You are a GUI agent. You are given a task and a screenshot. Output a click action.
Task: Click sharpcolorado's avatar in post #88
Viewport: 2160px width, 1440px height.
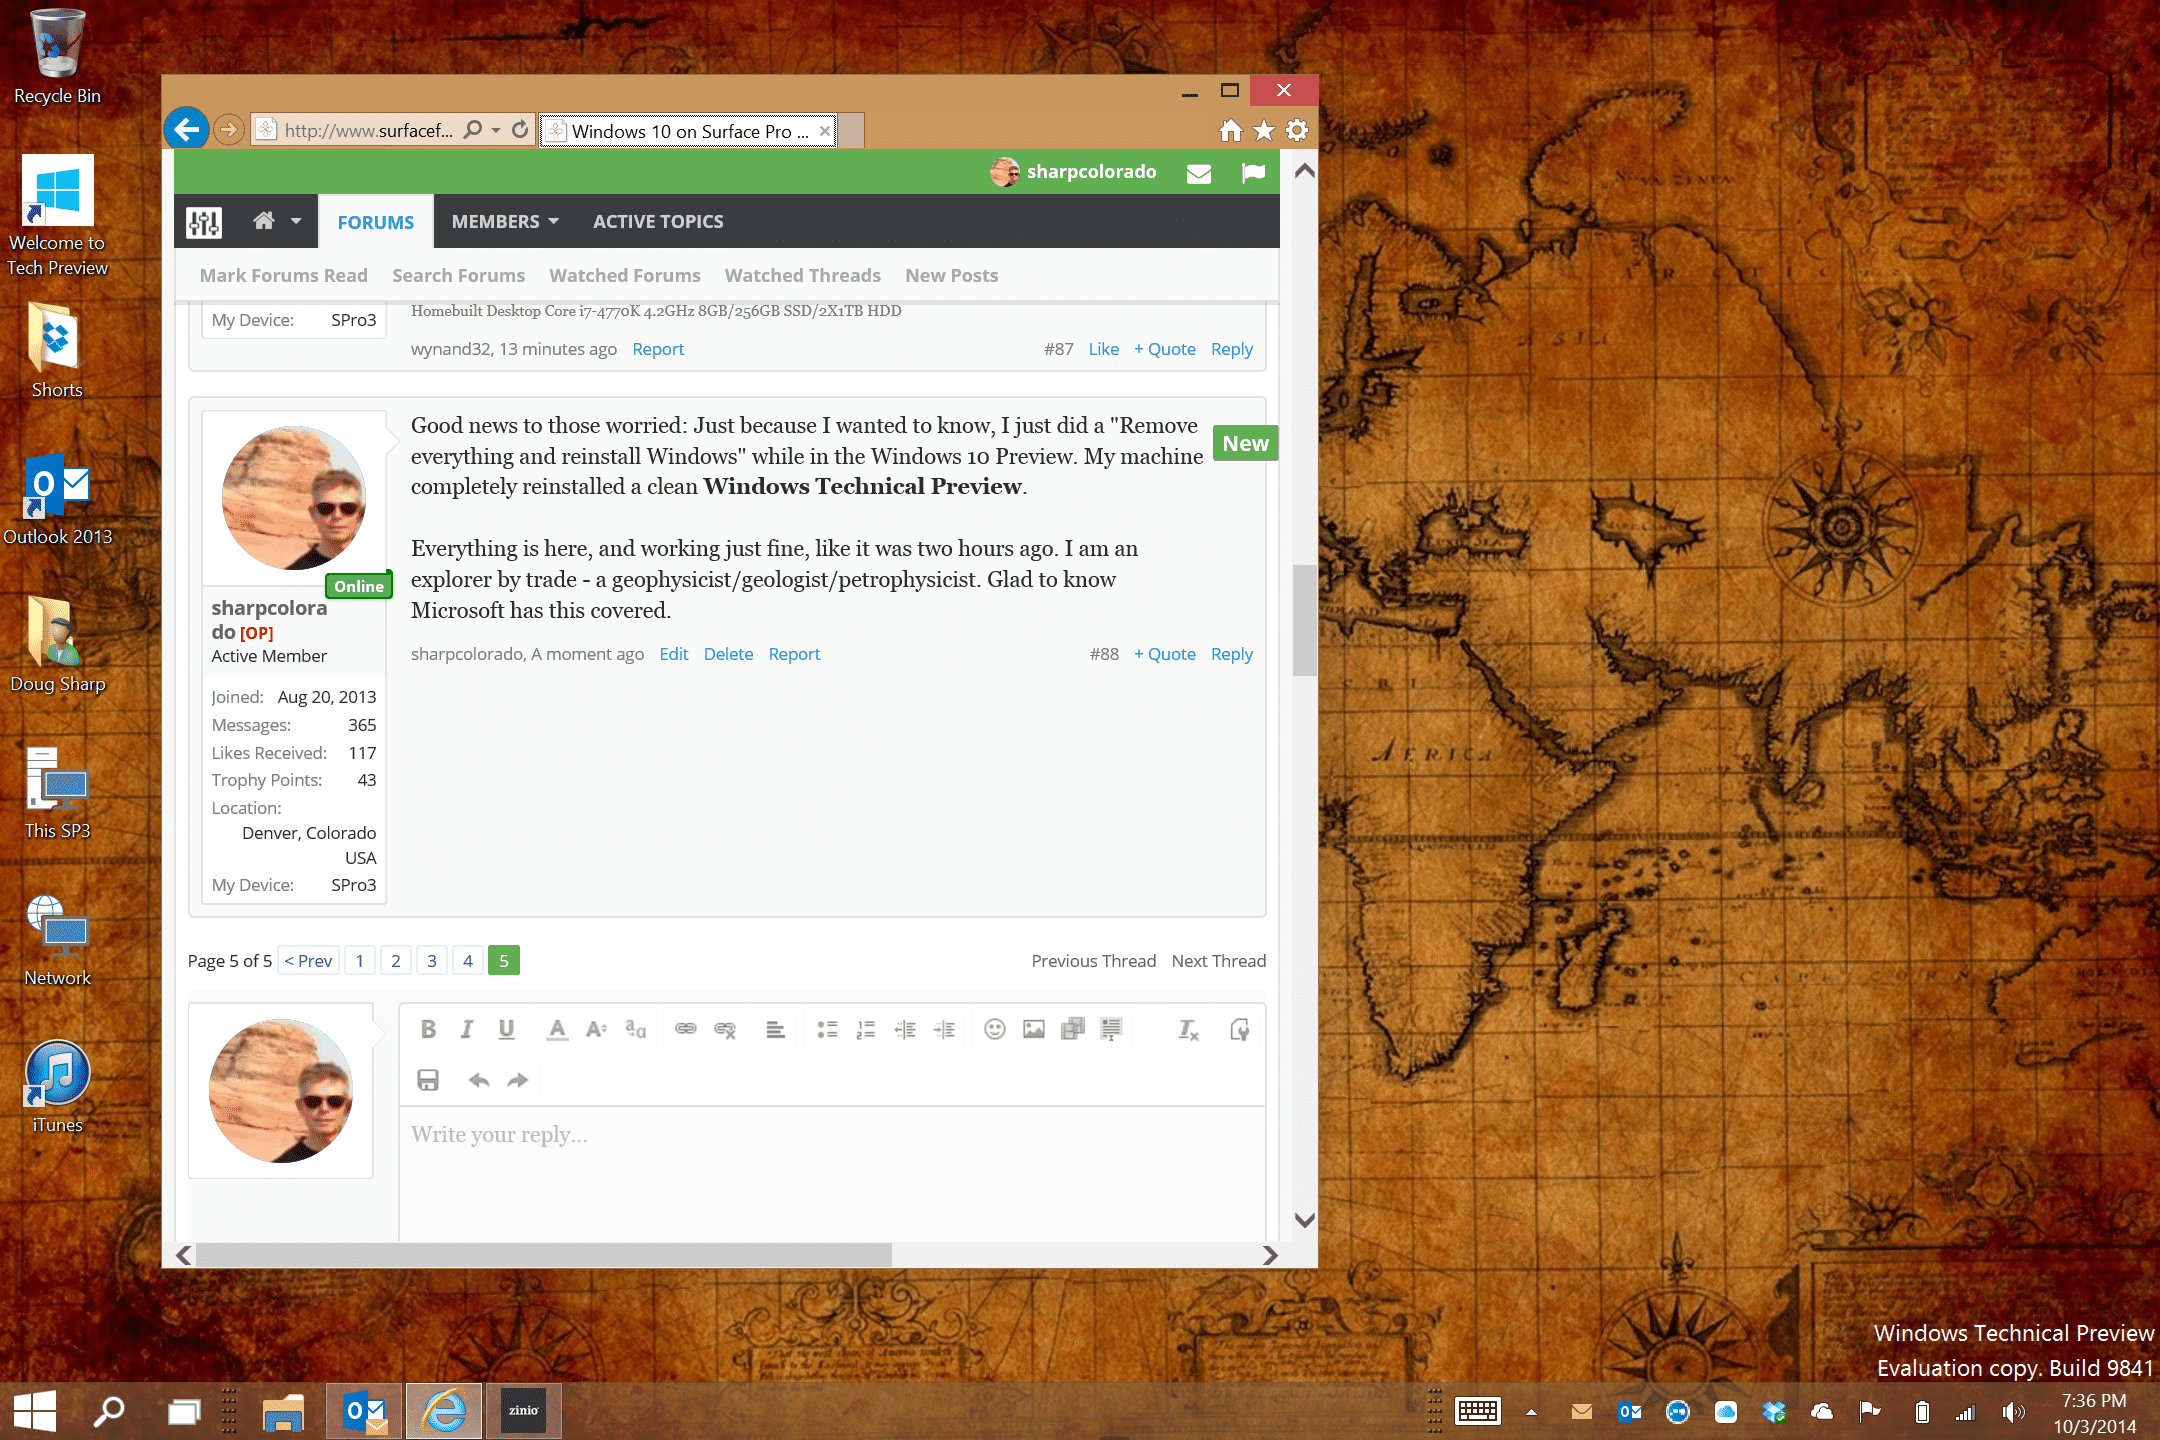pos(294,498)
